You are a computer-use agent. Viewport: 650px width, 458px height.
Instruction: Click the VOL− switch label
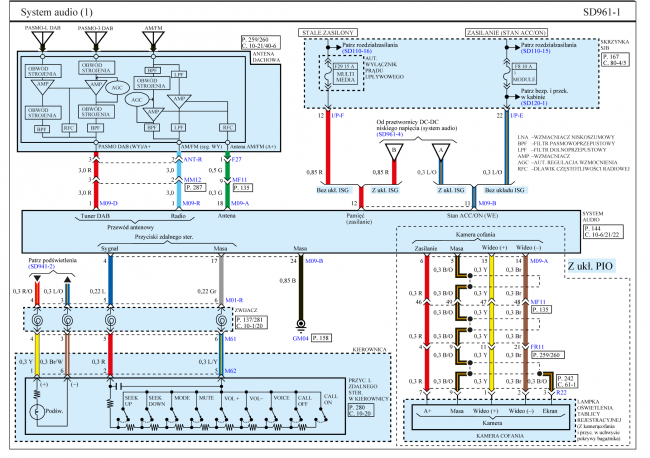tap(256, 398)
